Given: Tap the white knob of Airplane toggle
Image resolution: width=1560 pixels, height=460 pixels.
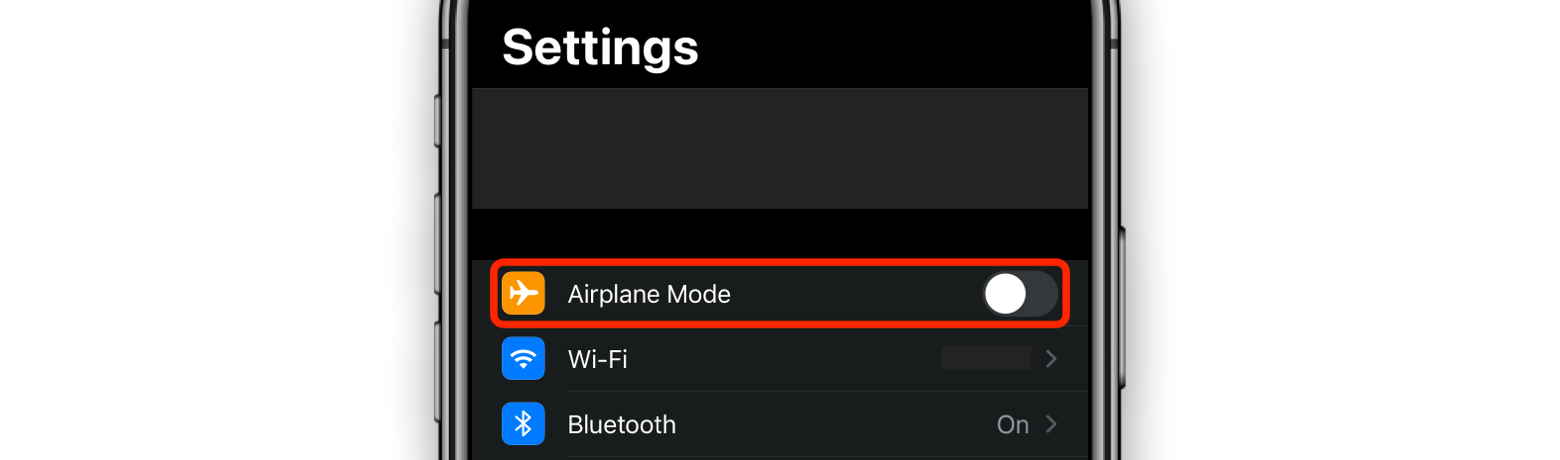Looking at the screenshot, I should [1006, 294].
